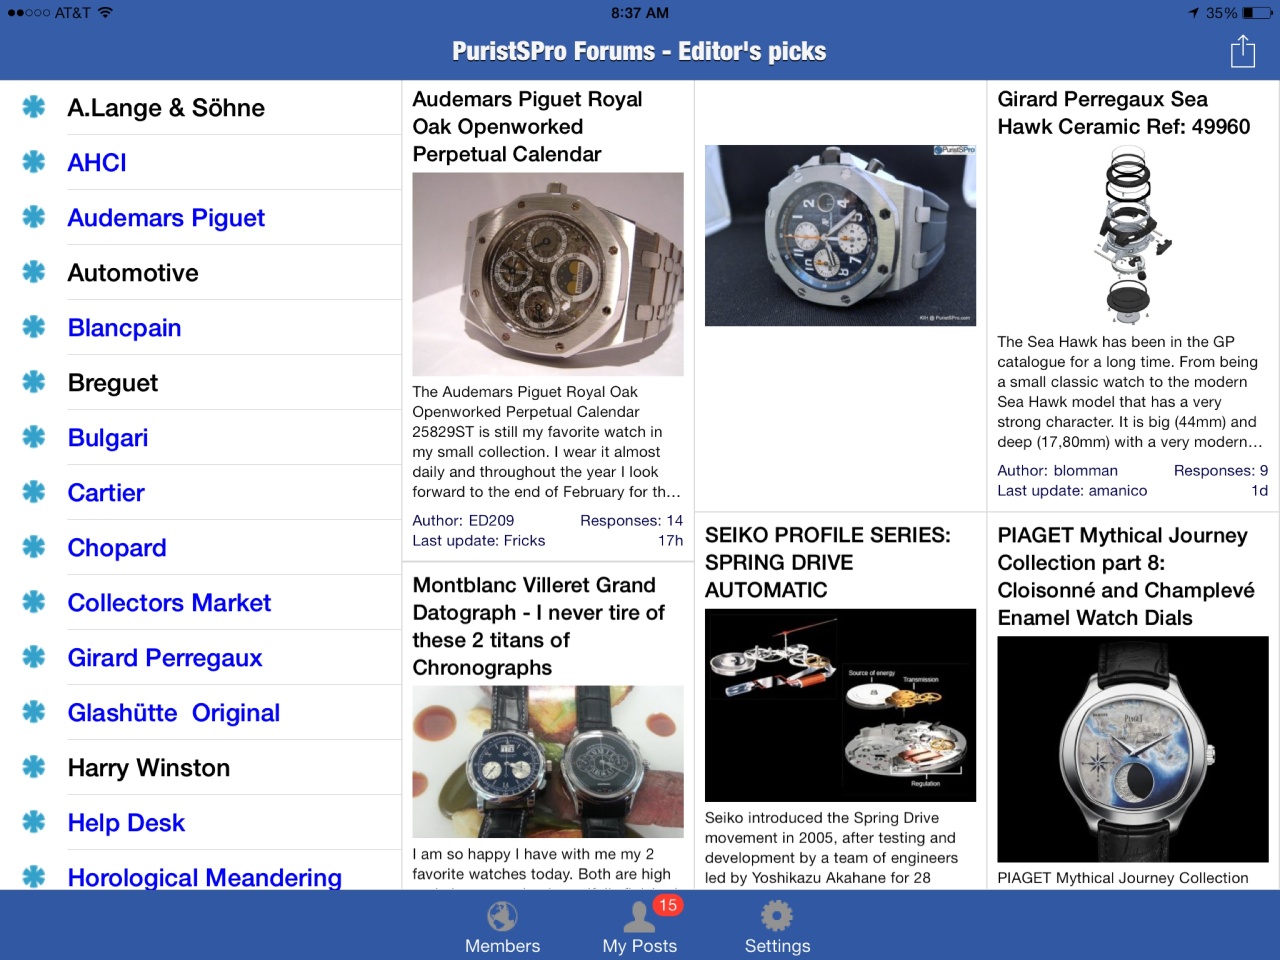1280x960 pixels.
Task: Open Montblanc Villeret Grand Datograph post
Action: [x=538, y=626]
